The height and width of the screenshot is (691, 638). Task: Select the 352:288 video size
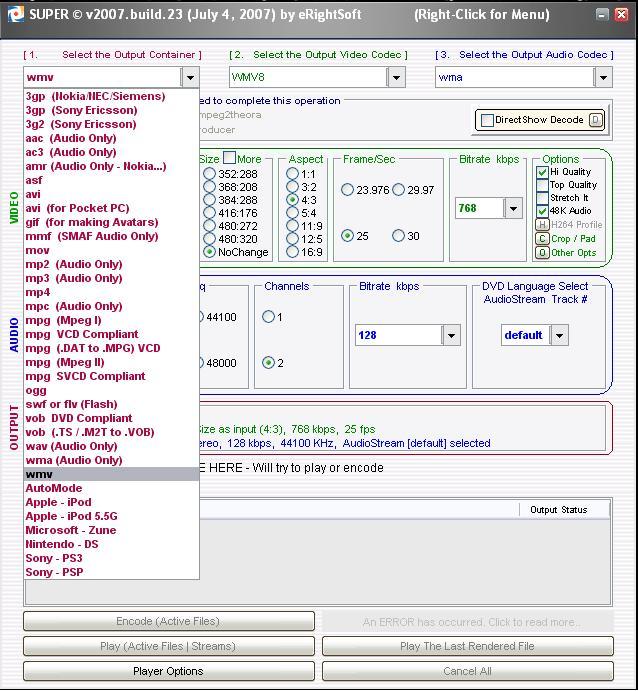(x=210, y=174)
